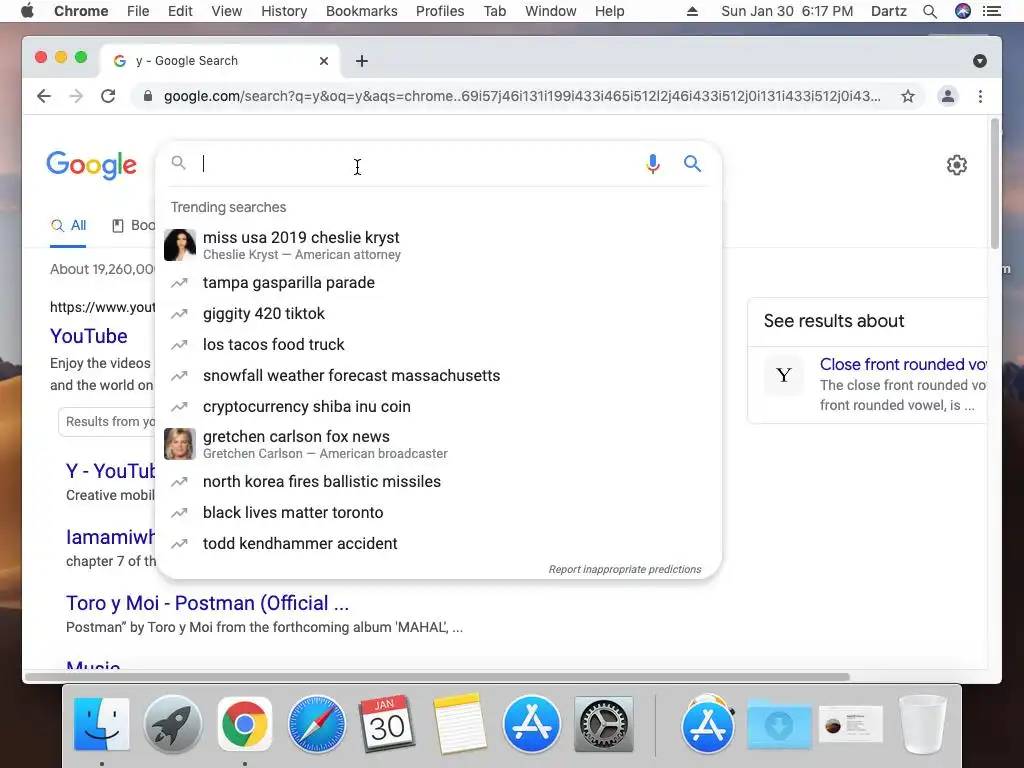Click the Y thumbnail in See results about
Screen dimensions: 1024x768
coord(784,376)
